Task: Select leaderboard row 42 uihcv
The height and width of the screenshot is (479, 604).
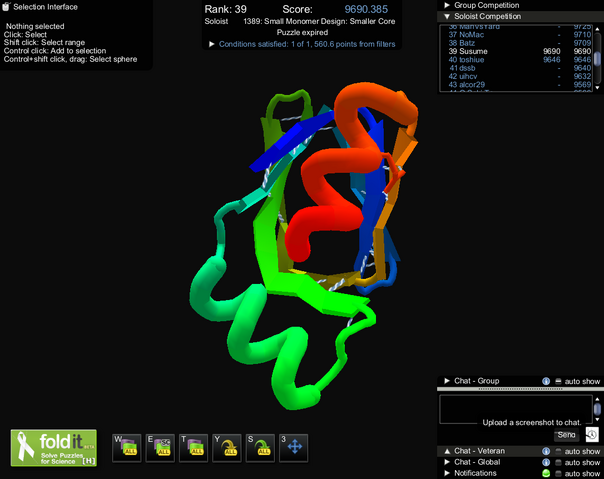Action: pyautogui.click(x=519, y=76)
